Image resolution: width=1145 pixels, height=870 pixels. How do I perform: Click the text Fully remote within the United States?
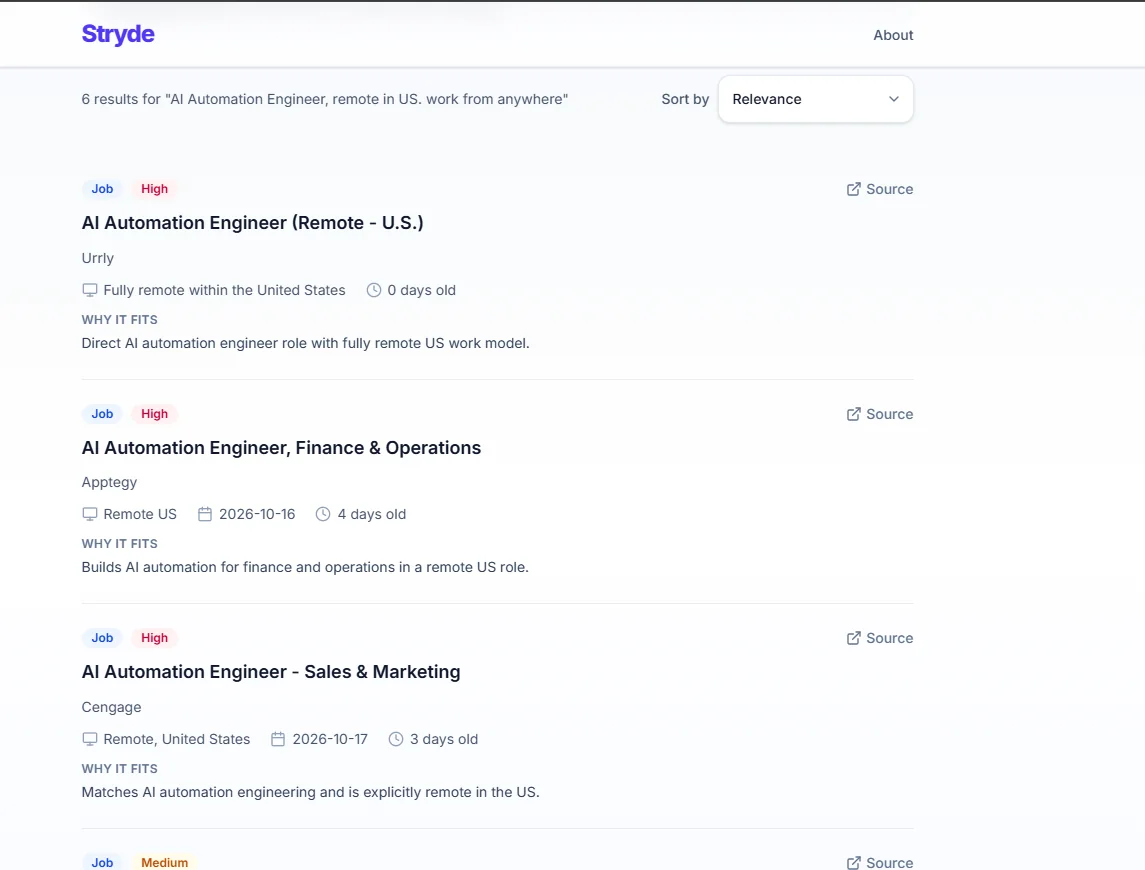tap(224, 290)
